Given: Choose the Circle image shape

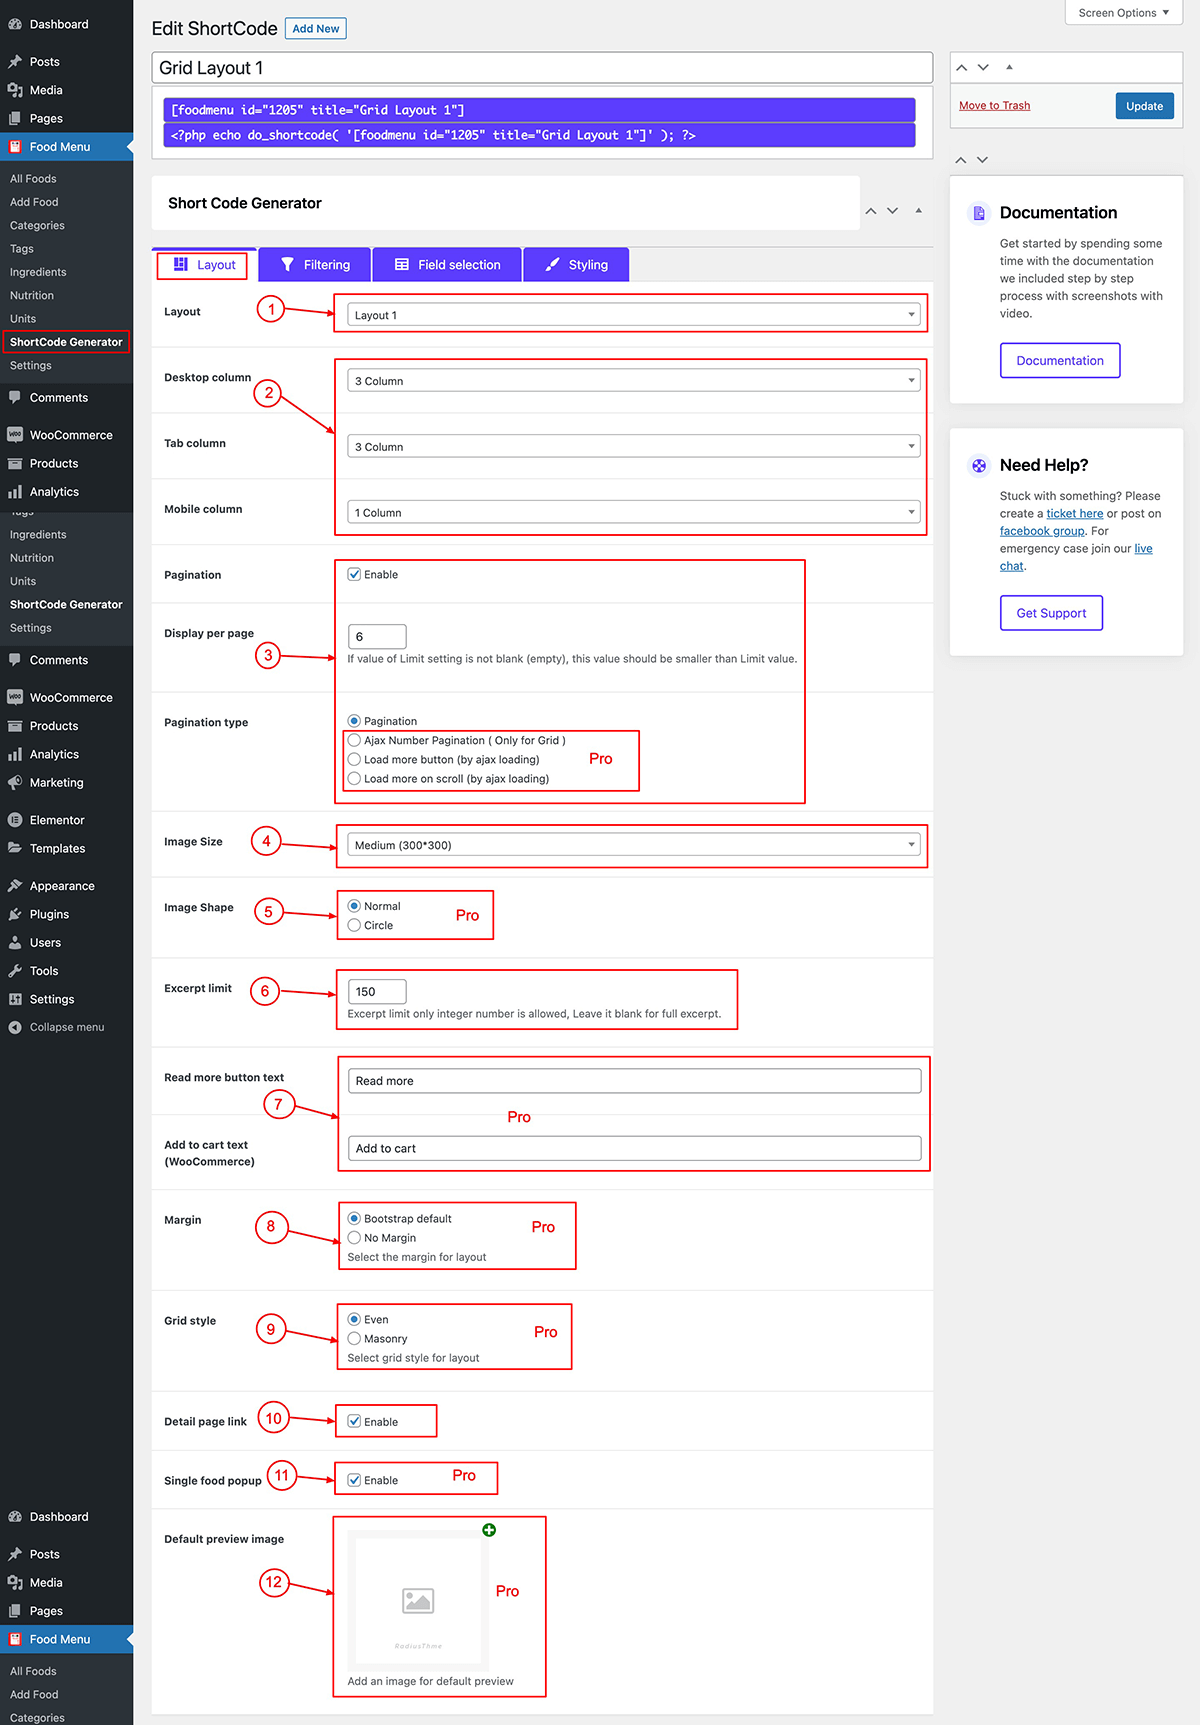Looking at the screenshot, I should 354,925.
